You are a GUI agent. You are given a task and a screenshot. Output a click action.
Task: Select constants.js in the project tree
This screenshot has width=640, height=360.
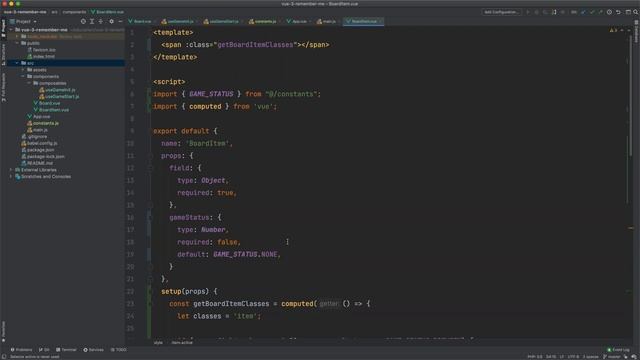point(43,123)
